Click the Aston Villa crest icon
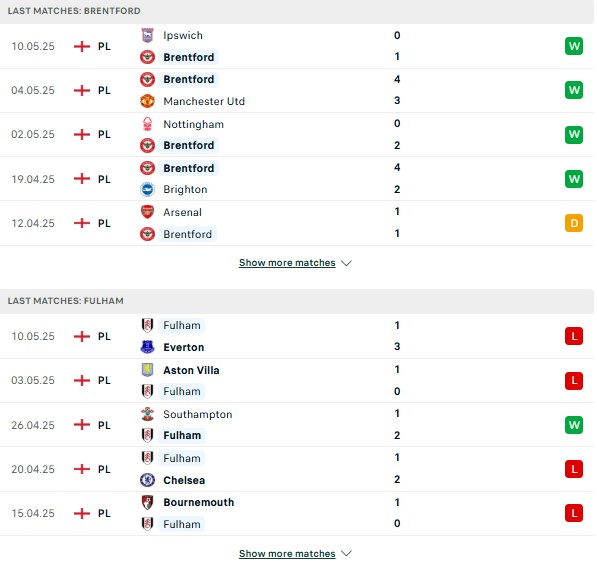Screen dimensions: 597x570 (147, 370)
